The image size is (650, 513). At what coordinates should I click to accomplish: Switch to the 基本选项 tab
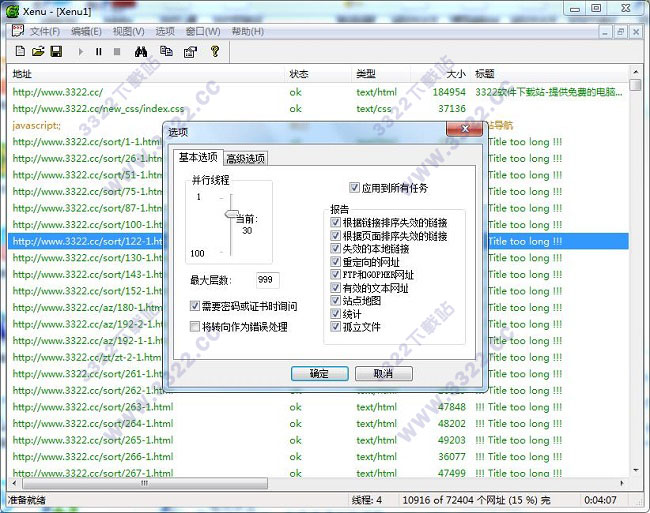pyautogui.click(x=198, y=157)
